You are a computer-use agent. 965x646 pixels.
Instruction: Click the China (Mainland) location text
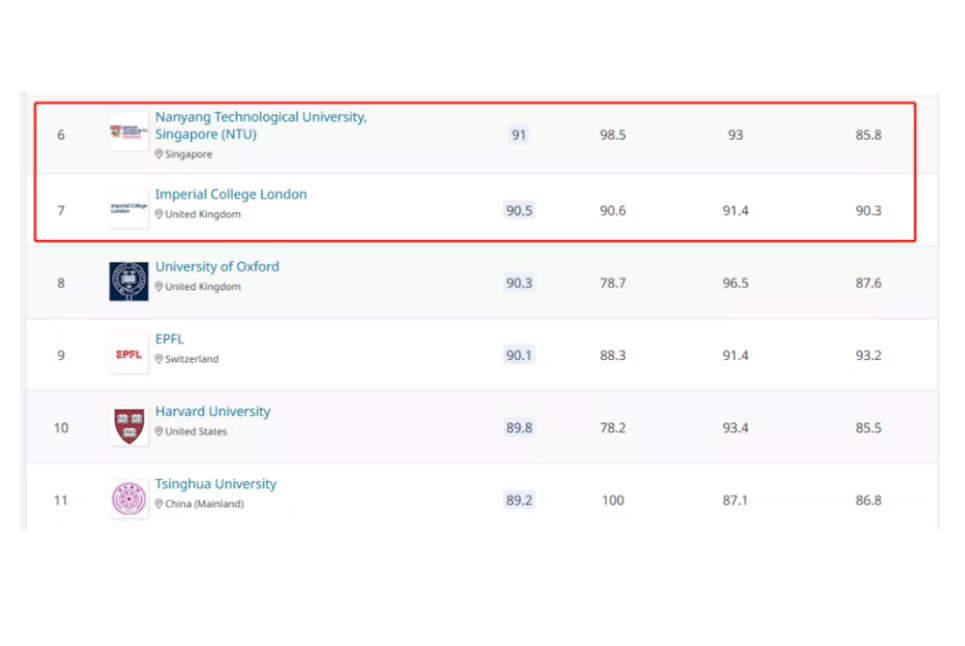click(204, 504)
